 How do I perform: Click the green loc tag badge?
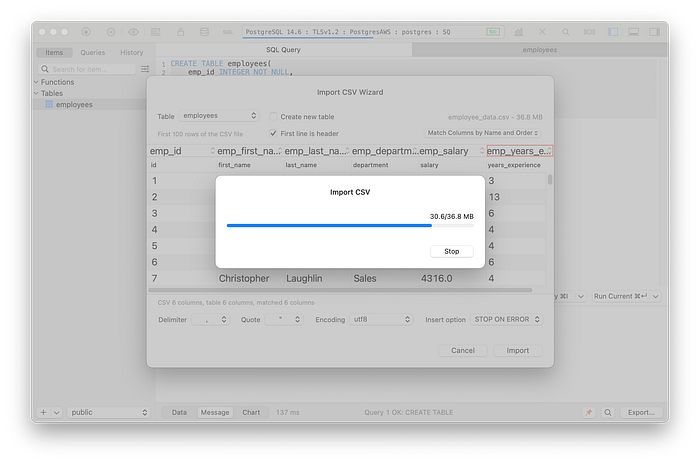(493, 32)
